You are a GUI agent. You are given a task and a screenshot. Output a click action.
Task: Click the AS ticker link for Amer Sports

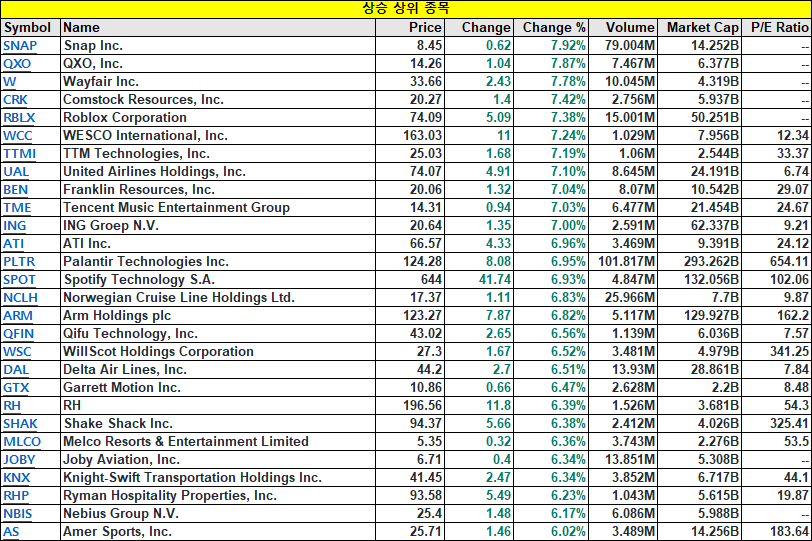pos(11,532)
